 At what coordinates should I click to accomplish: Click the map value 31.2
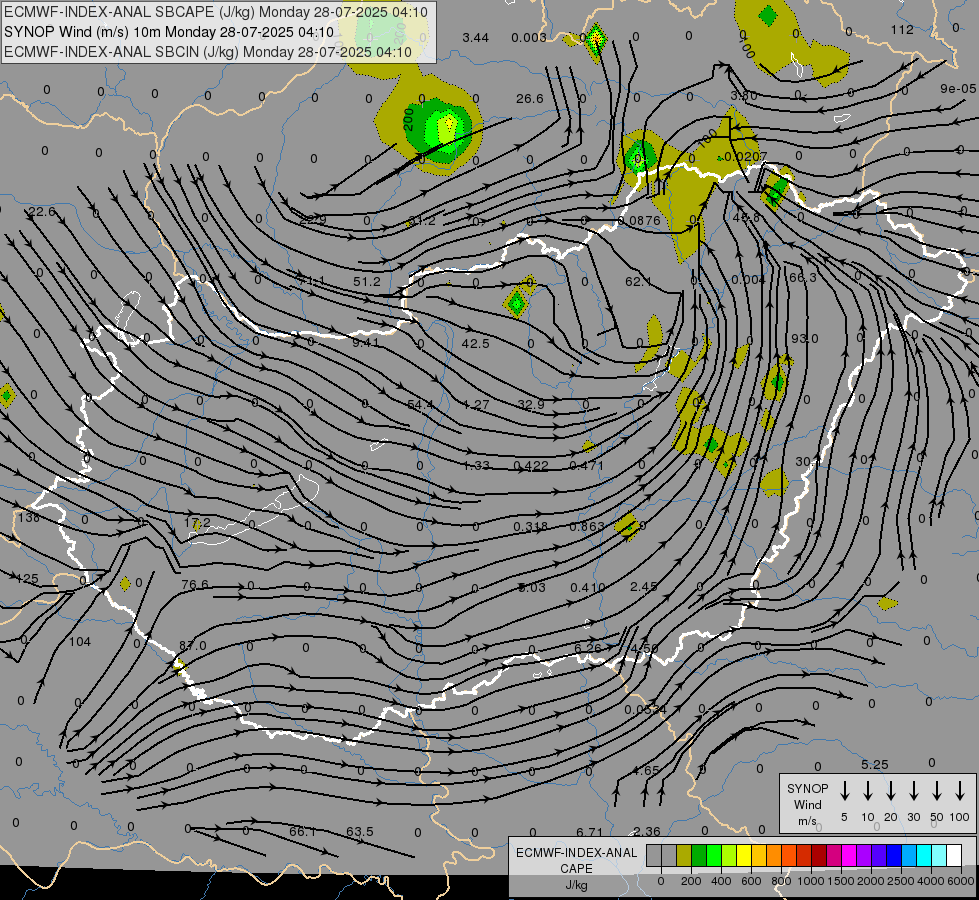click(422, 220)
